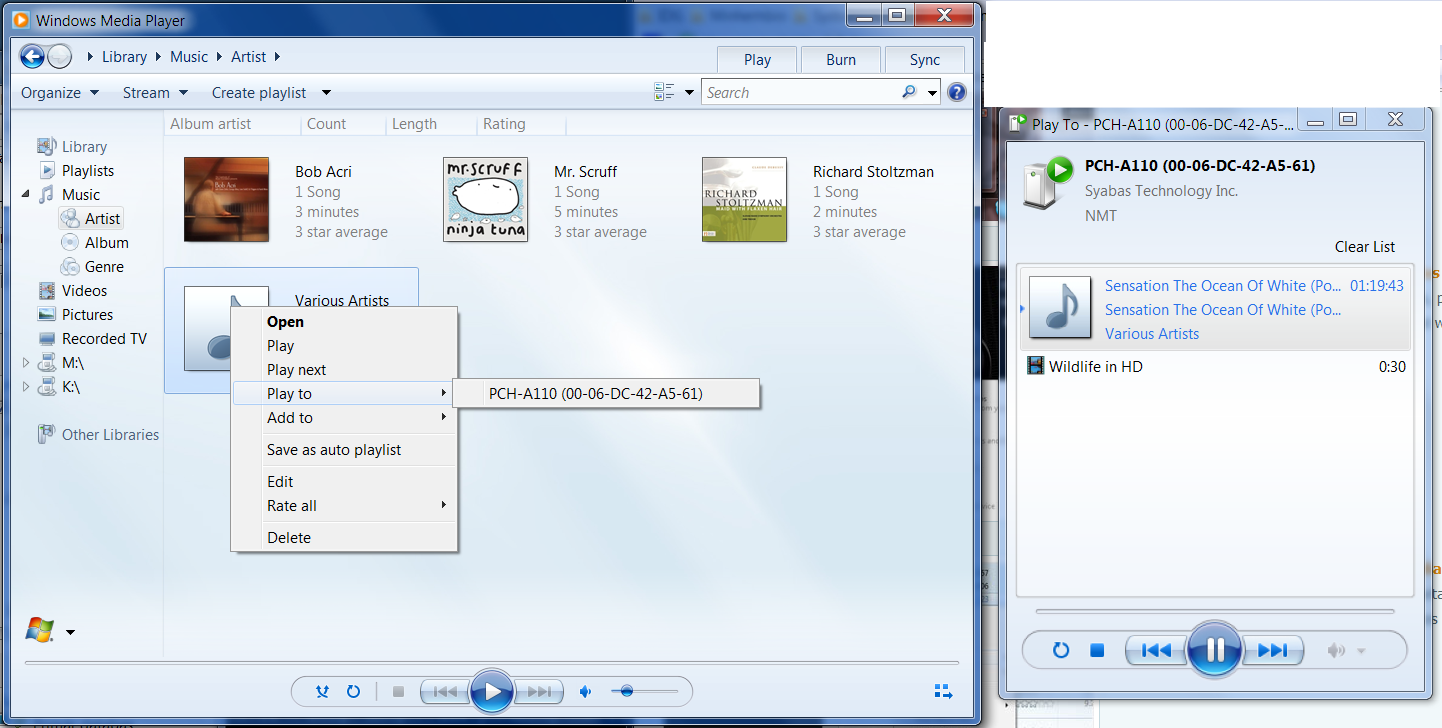The image size is (1442, 728).
Task: Click the seek bar in Play To window
Action: coord(1215,610)
